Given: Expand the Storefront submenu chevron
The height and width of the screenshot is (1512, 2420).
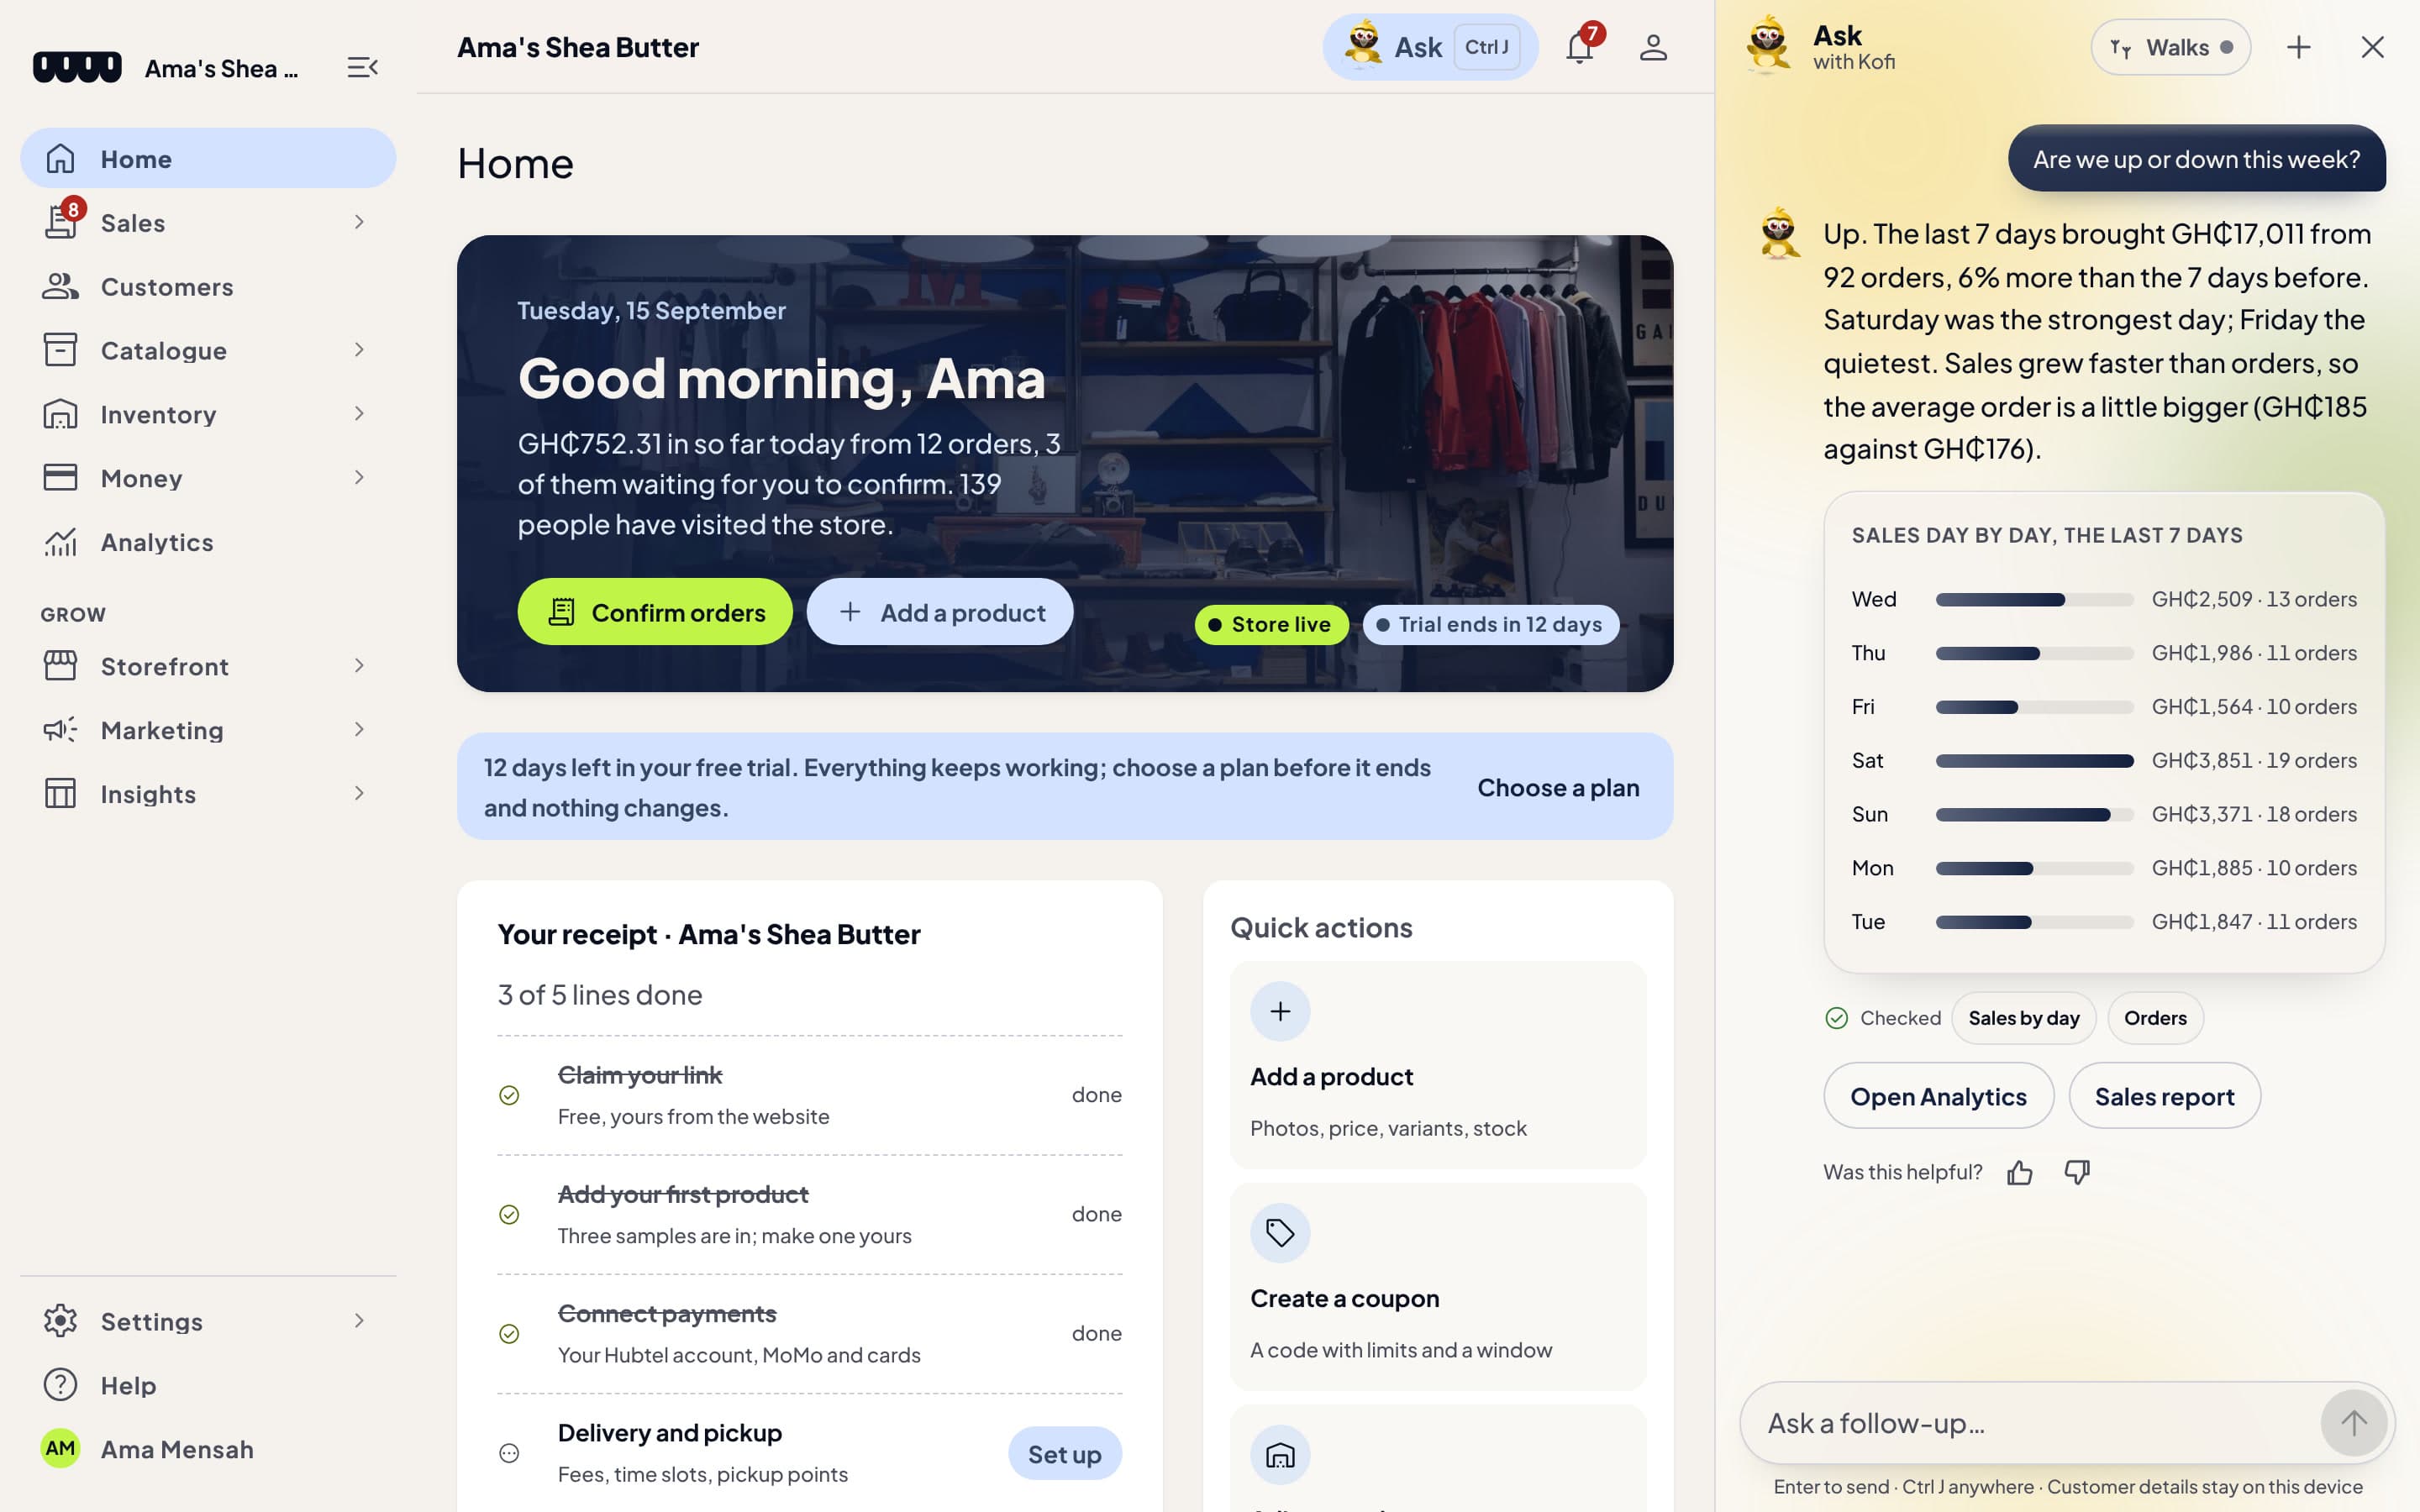Looking at the screenshot, I should click(x=359, y=666).
